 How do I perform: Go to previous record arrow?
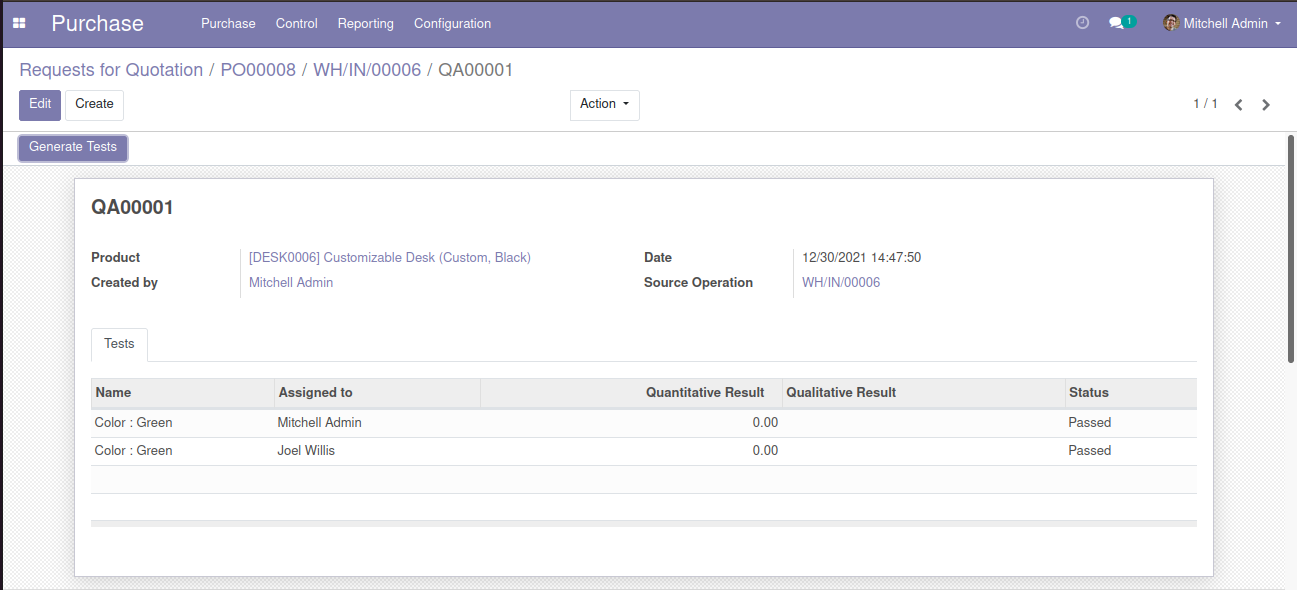click(1239, 104)
